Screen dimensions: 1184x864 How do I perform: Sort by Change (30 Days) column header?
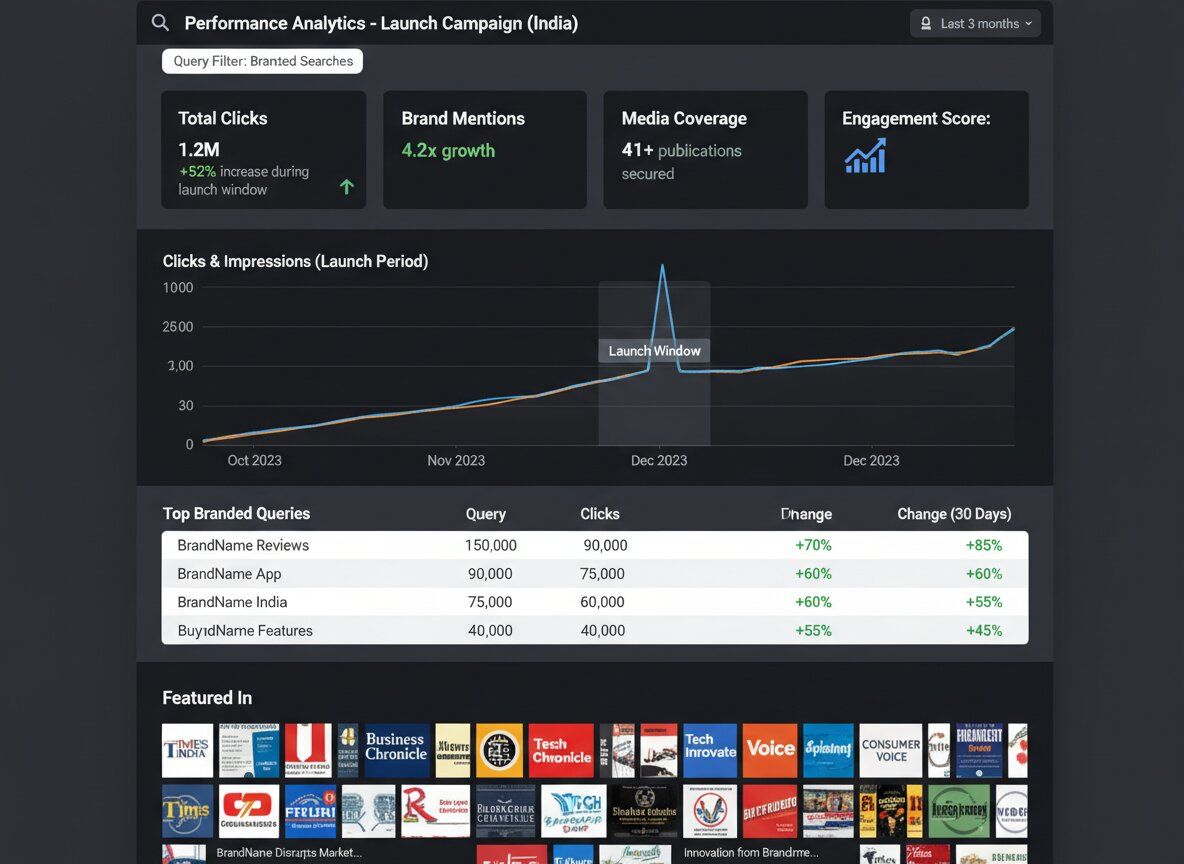(954, 514)
